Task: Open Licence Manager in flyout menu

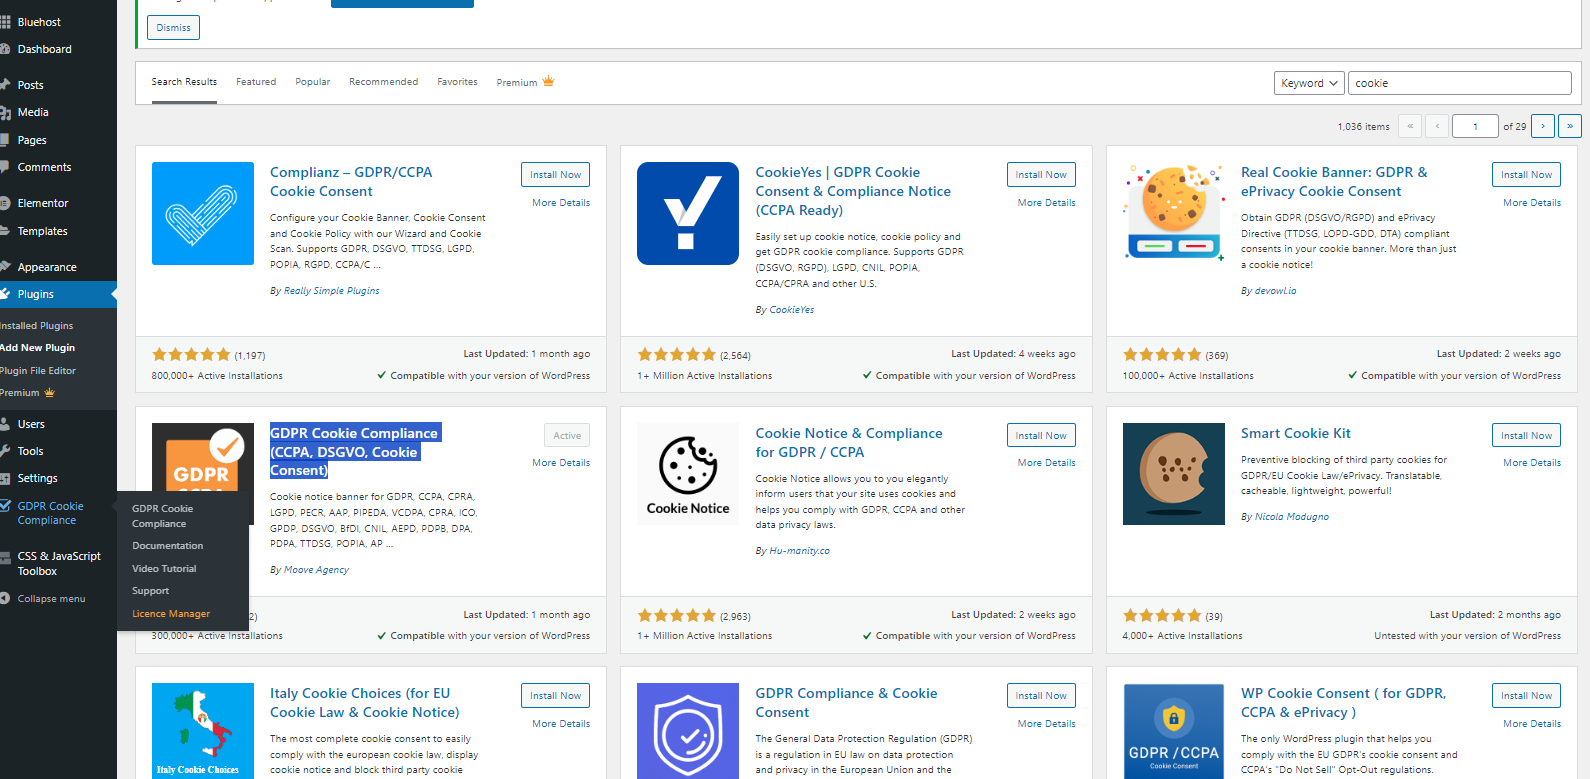Action: (x=171, y=614)
